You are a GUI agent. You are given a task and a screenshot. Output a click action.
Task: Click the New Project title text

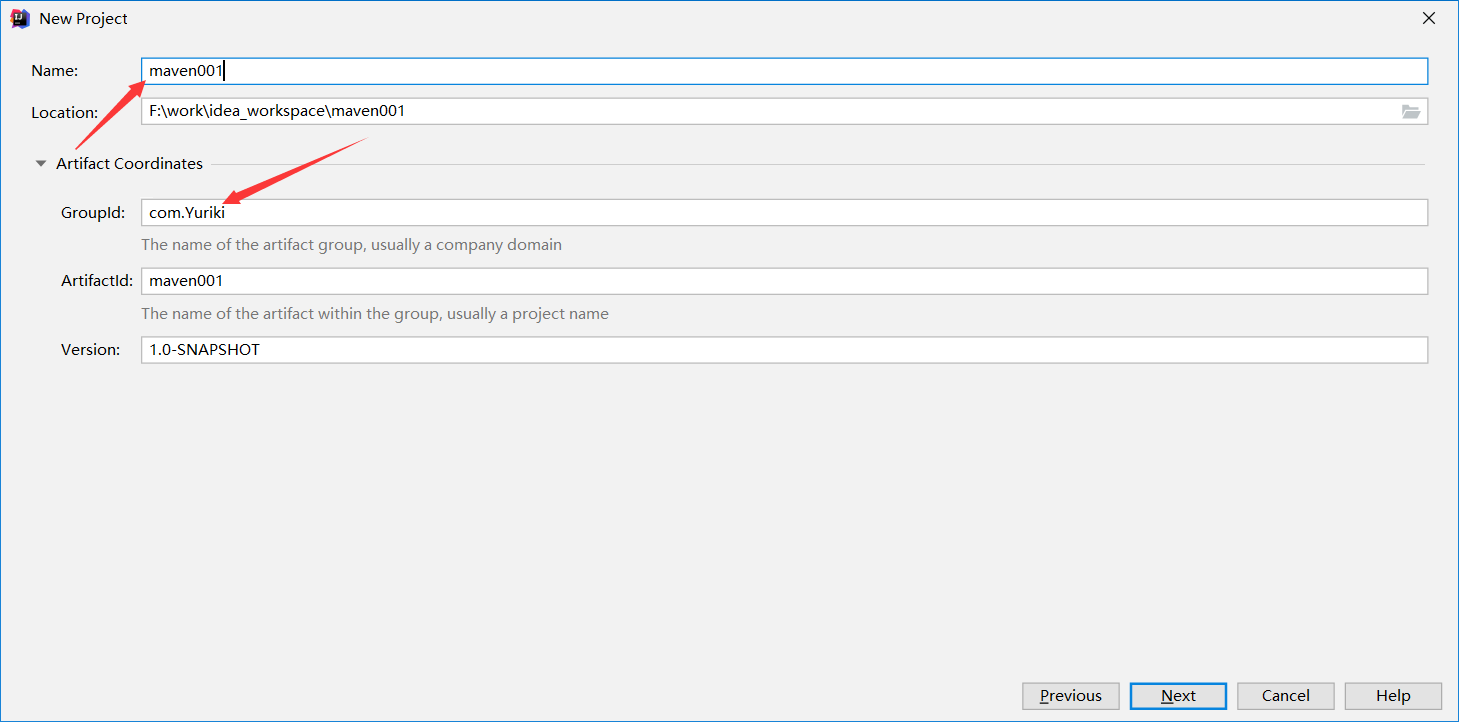pos(83,19)
